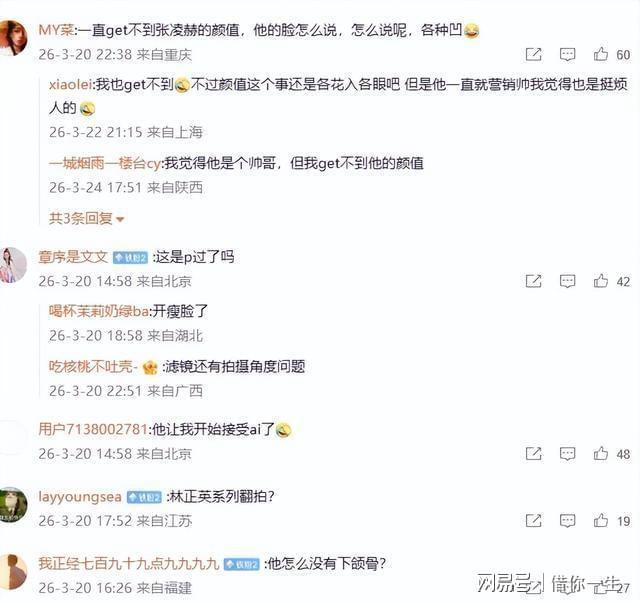The image size is (640, 603).
Task: Open MY菜's user profile name link
Action: pyautogui.click(x=56, y=30)
